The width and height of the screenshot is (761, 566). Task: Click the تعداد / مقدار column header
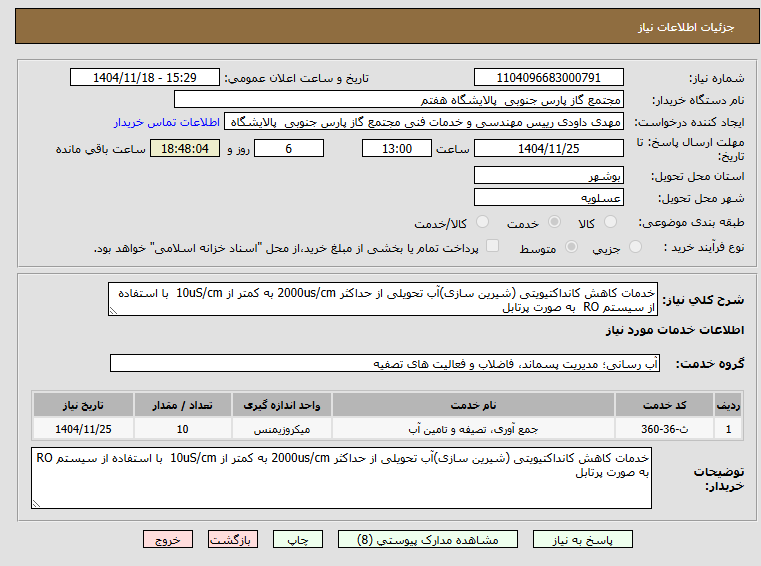pyautogui.click(x=182, y=405)
